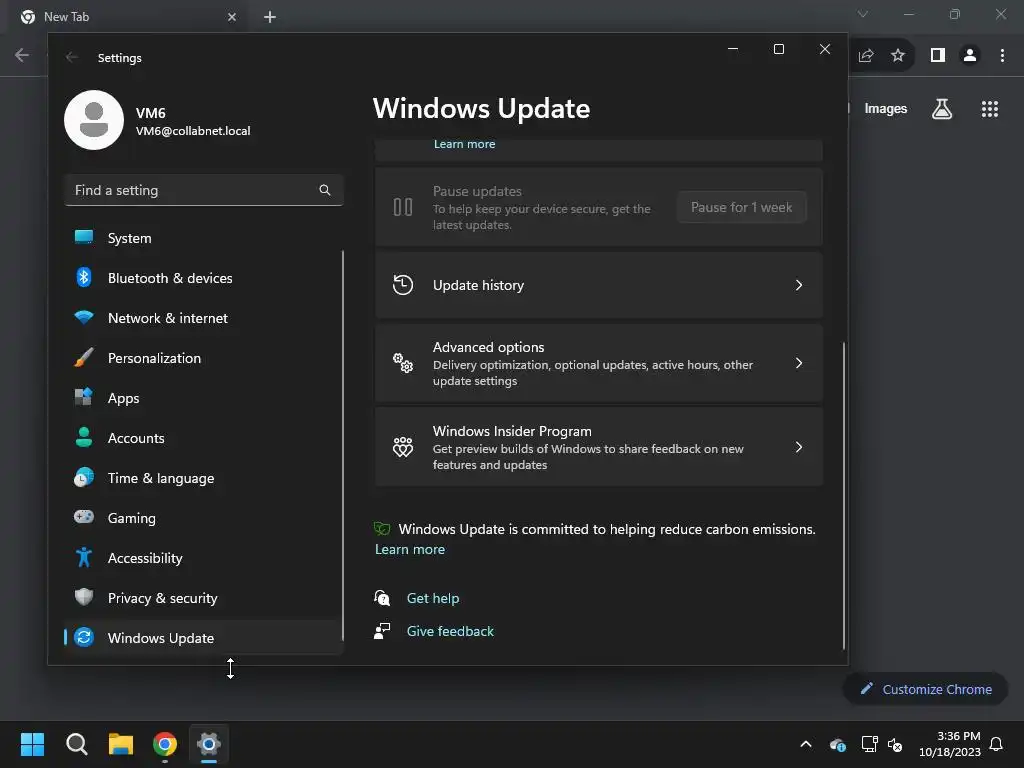Click the carbon emissions leaf icon
This screenshot has height=768, width=1024.
pyautogui.click(x=382, y=528)
